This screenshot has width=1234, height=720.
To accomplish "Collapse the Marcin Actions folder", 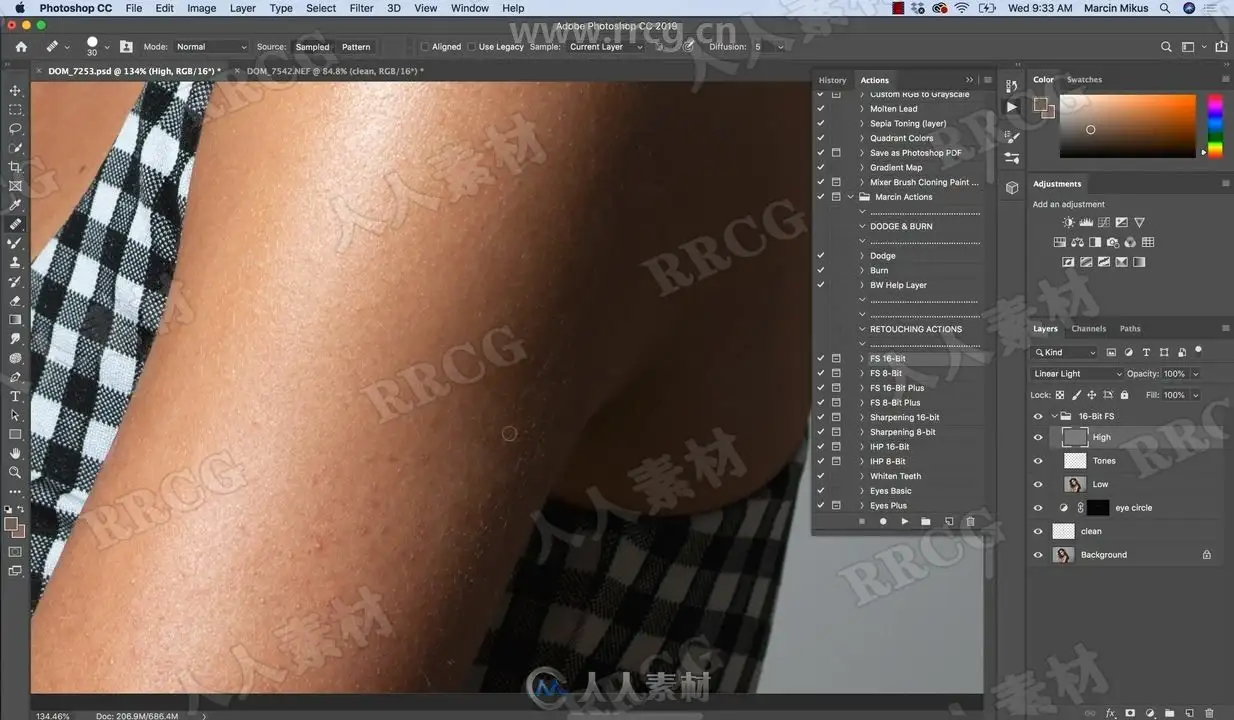I will click(x=851, y=197).
